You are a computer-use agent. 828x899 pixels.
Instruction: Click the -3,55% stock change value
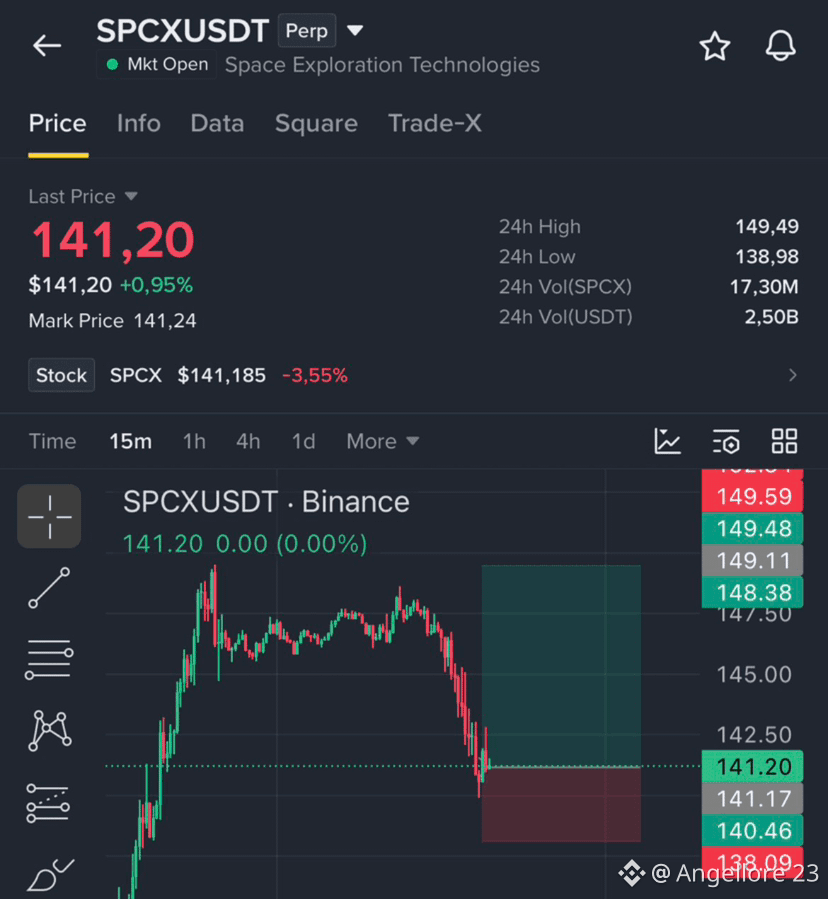[x=315, y=376]
